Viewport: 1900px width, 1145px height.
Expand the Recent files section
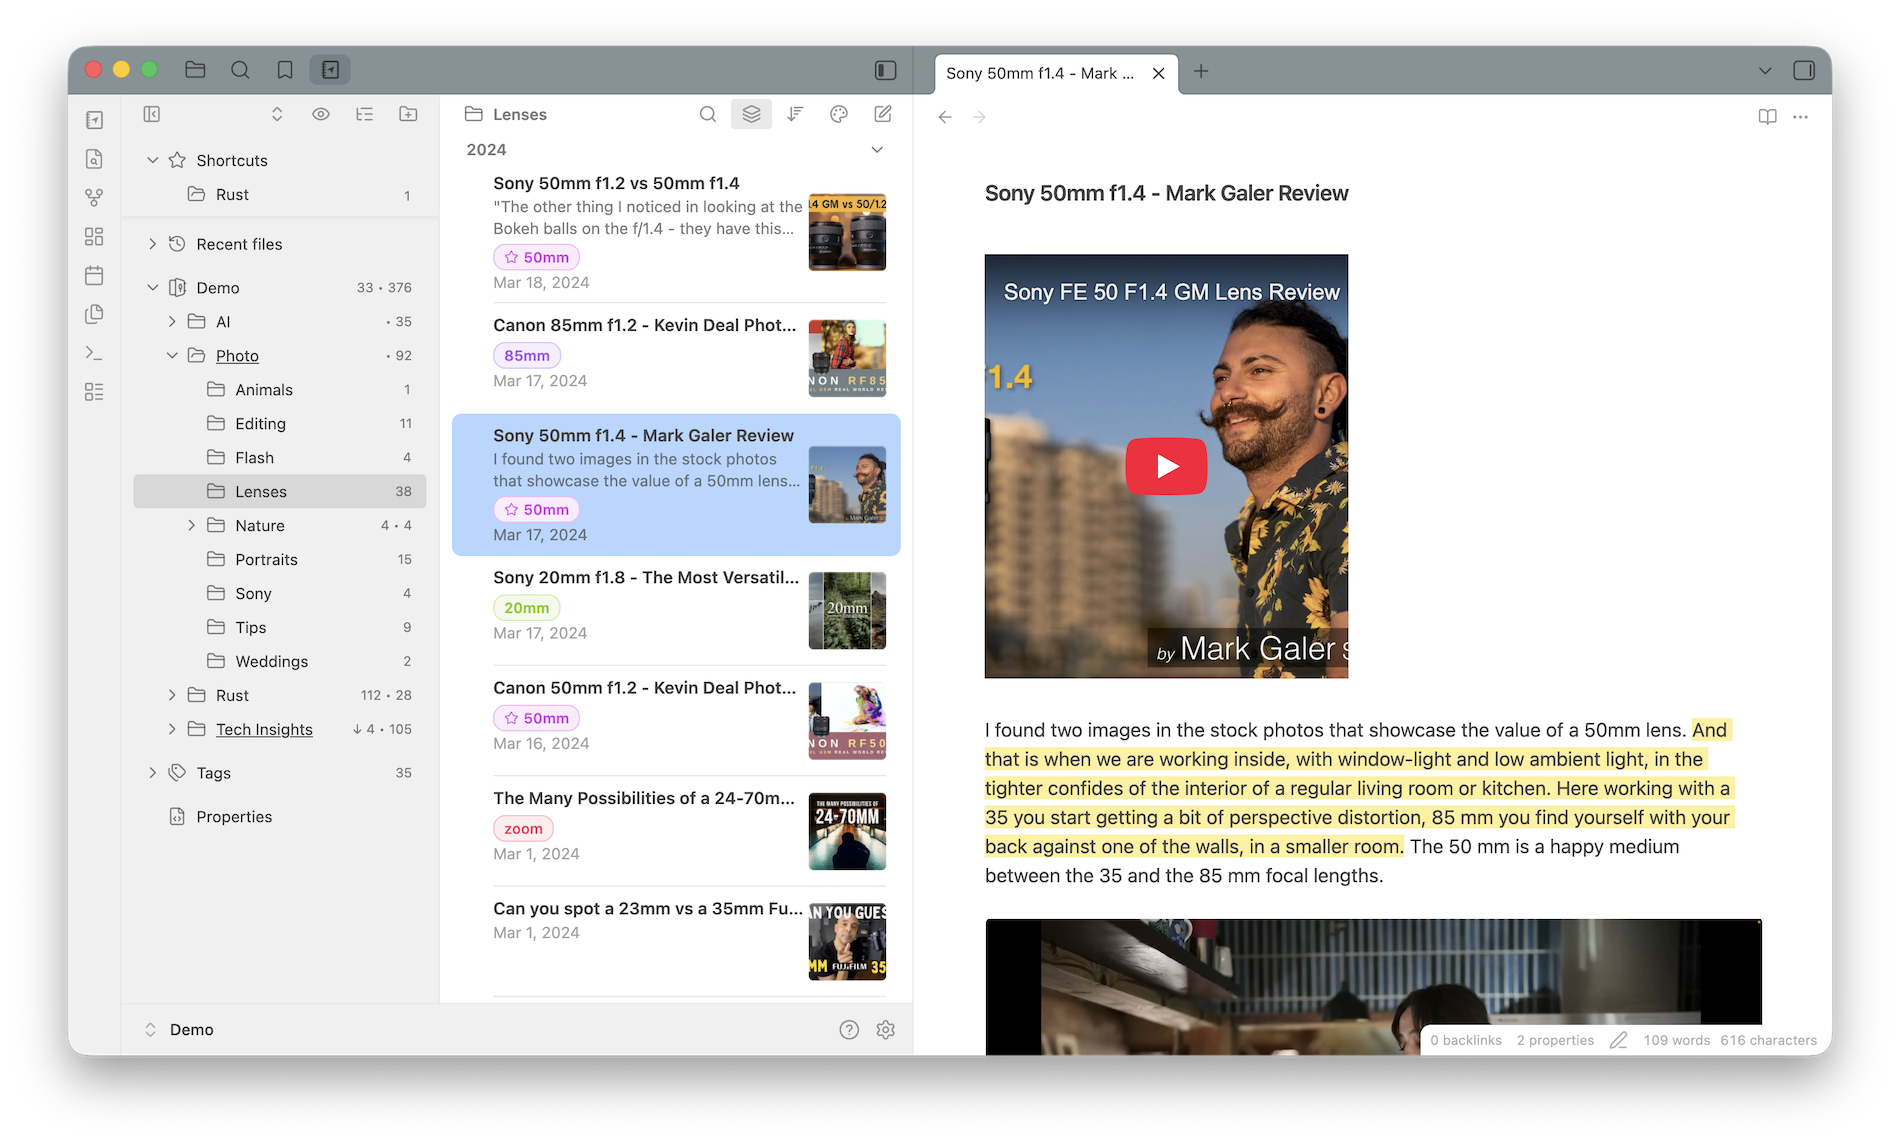click(153, 244)
